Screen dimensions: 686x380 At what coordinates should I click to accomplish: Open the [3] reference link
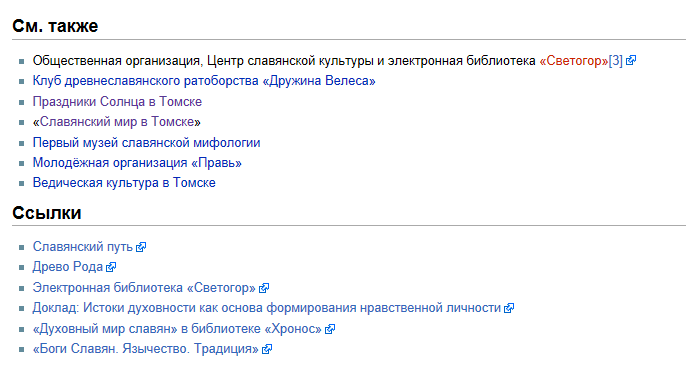[x=616, y=60]
